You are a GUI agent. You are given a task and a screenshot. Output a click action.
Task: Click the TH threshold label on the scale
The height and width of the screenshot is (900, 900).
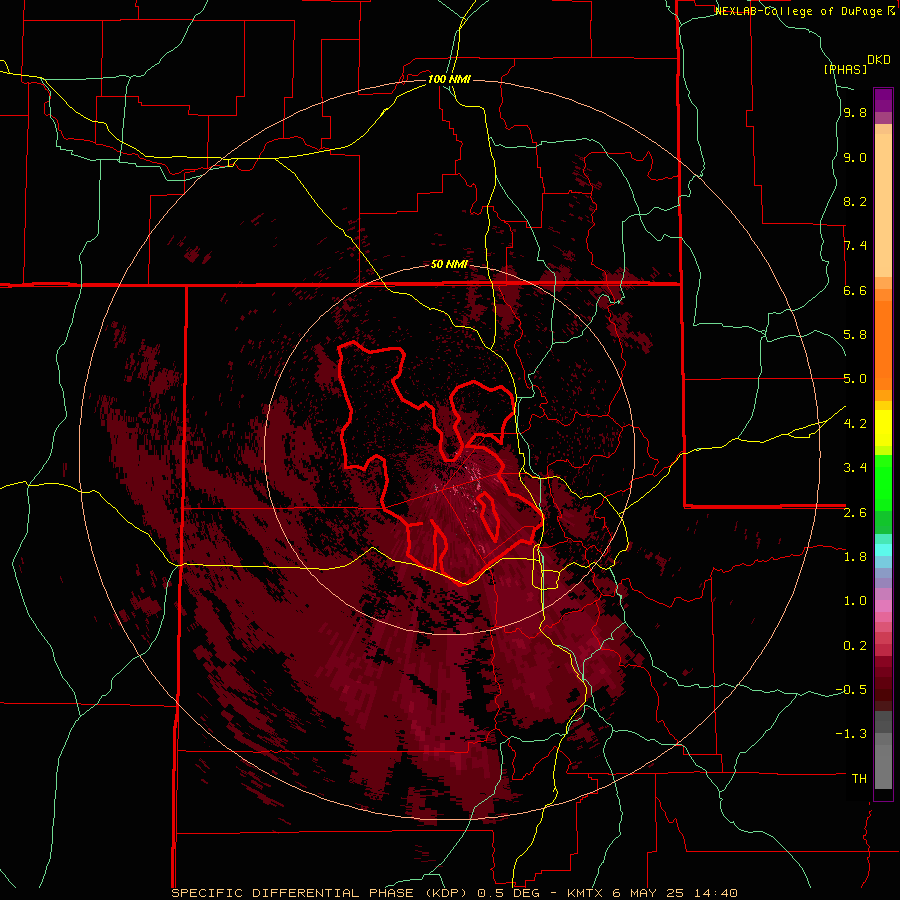tap(859, 778)
